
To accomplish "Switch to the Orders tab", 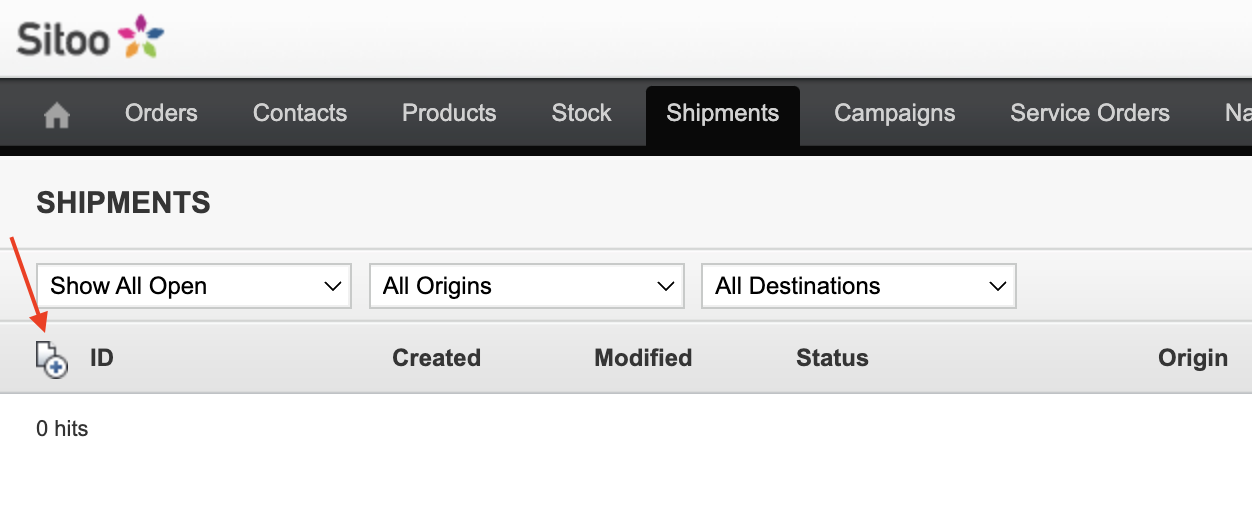I will point(161,113).
